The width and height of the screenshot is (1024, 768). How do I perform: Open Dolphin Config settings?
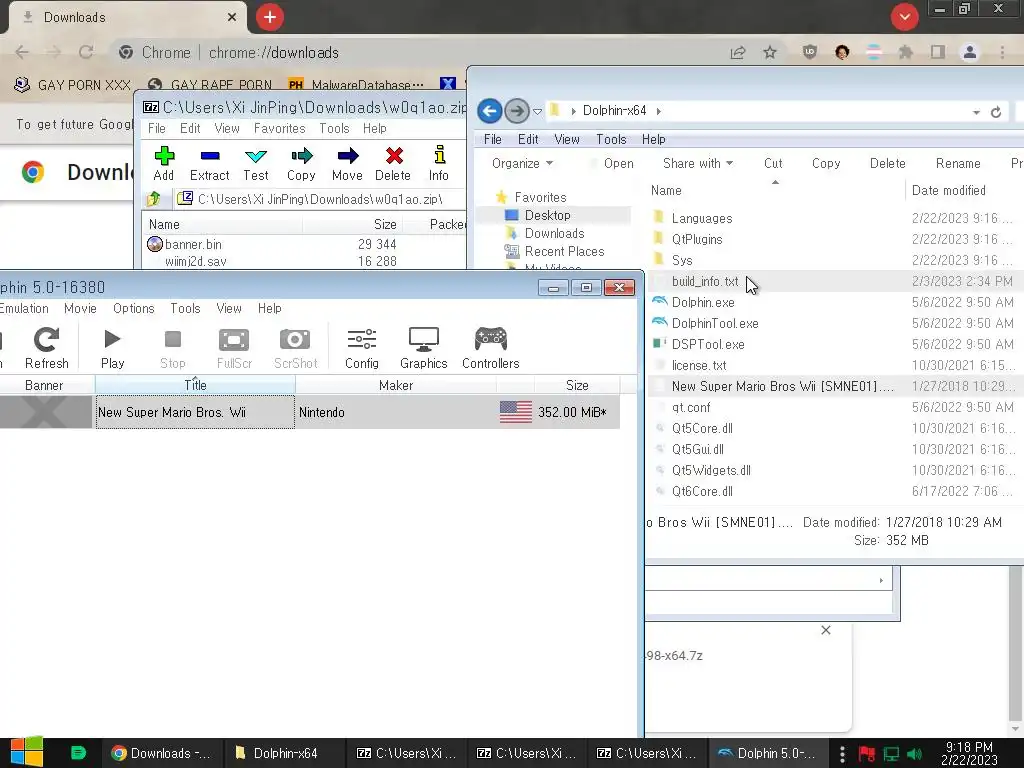(x=362, y=348)
